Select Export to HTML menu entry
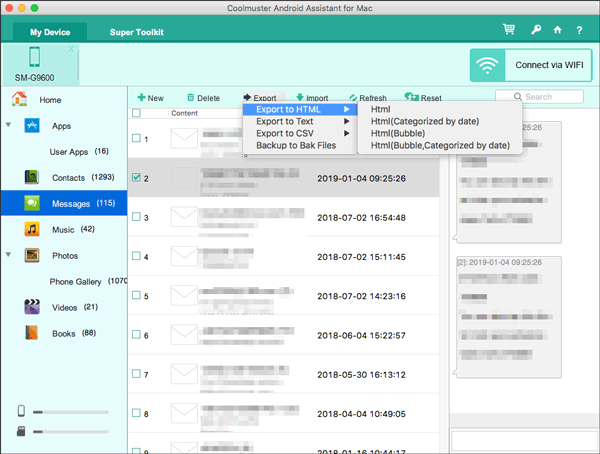 click(300, 109)
